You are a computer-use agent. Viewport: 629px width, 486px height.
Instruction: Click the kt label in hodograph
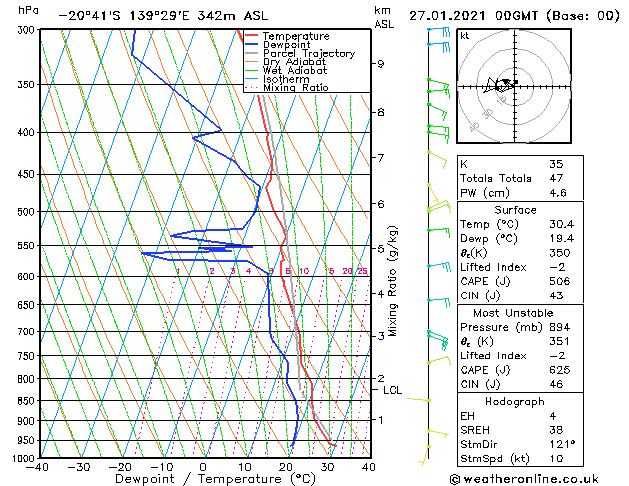tap(465, 36)
